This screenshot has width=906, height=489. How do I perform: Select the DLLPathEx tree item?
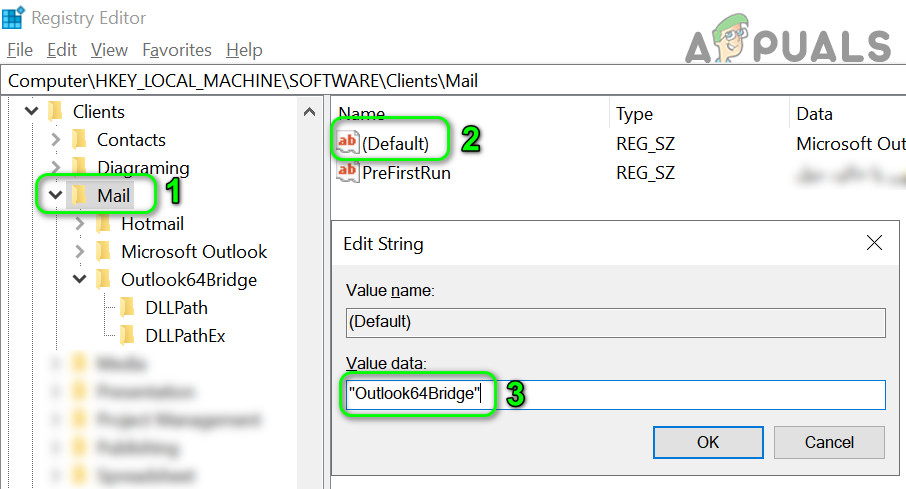coord(185,336)
